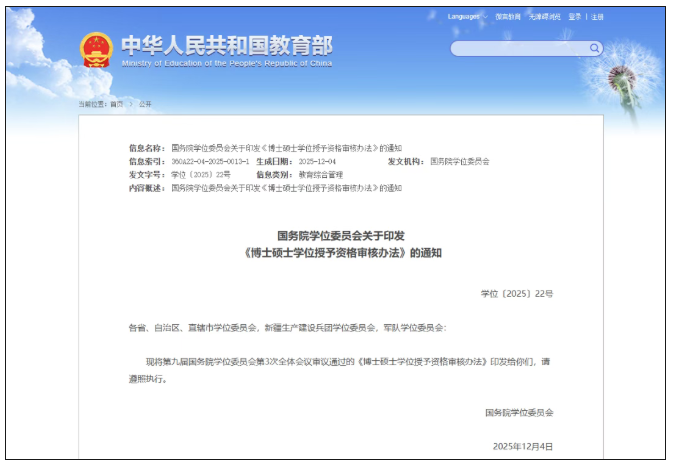Click the 中华人民共和国教育部 site title
The width and height of the screenshot is (678, 467).
click(x=226, y=45)
